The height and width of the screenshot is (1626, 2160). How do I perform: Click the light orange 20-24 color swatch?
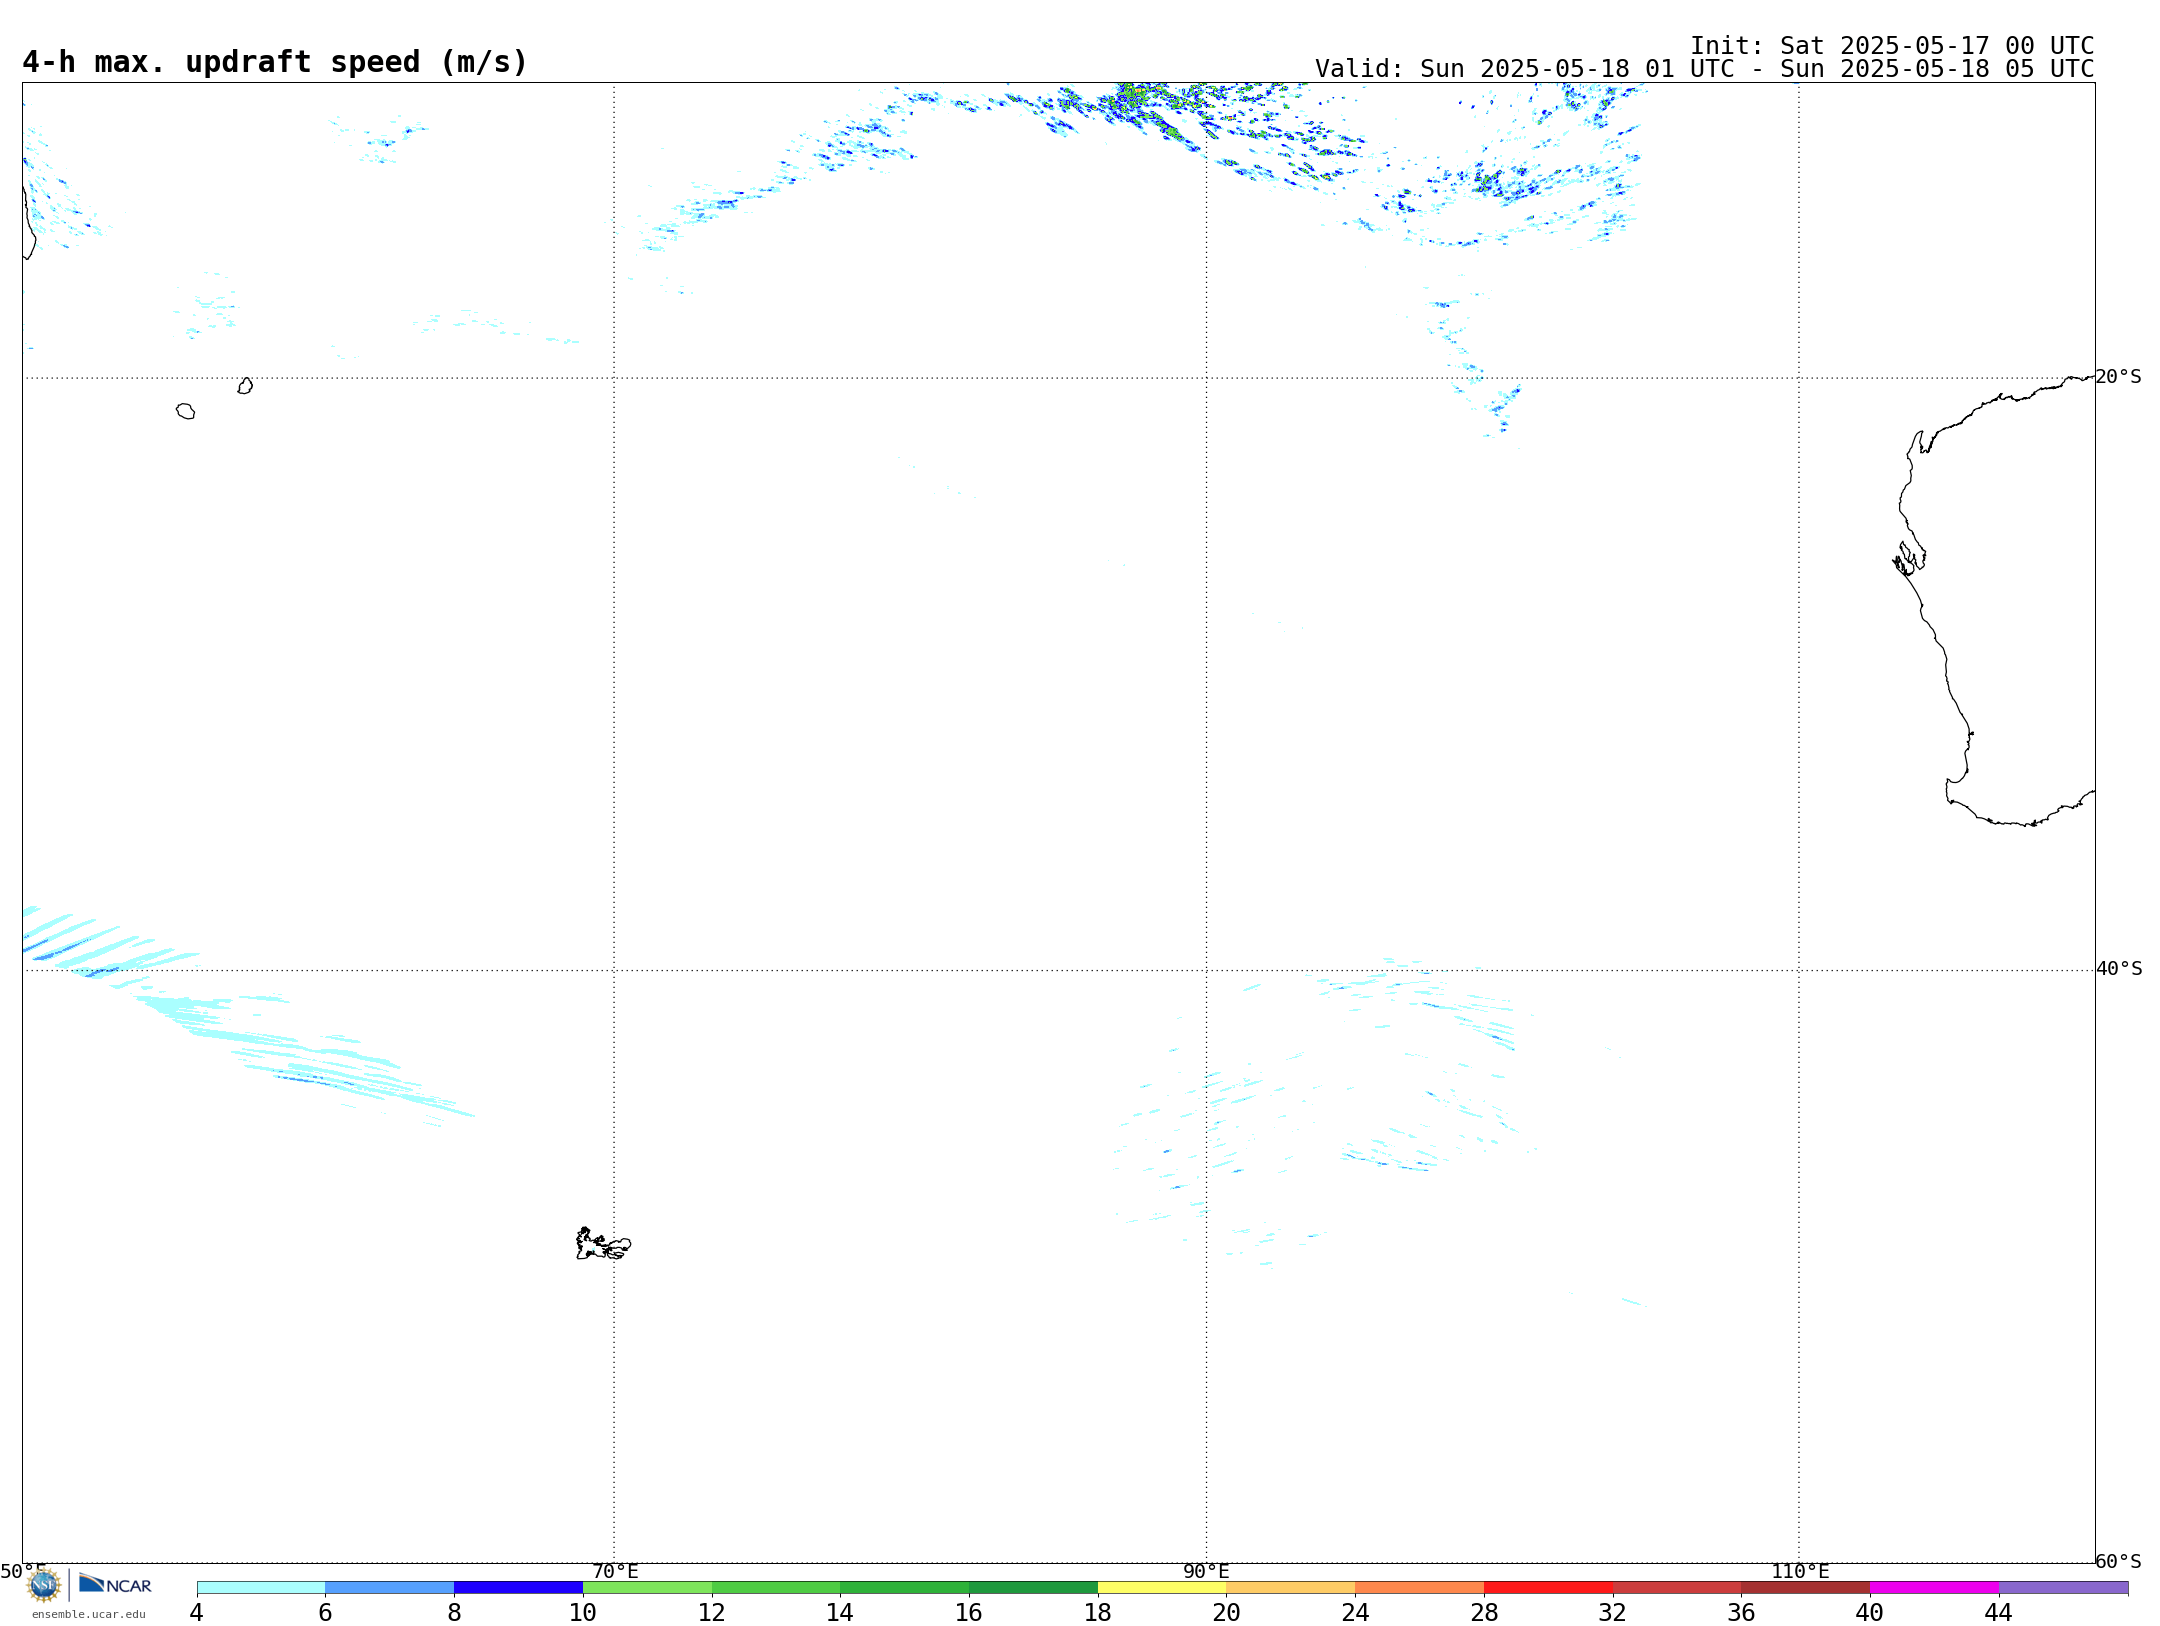(1291, 1587)
